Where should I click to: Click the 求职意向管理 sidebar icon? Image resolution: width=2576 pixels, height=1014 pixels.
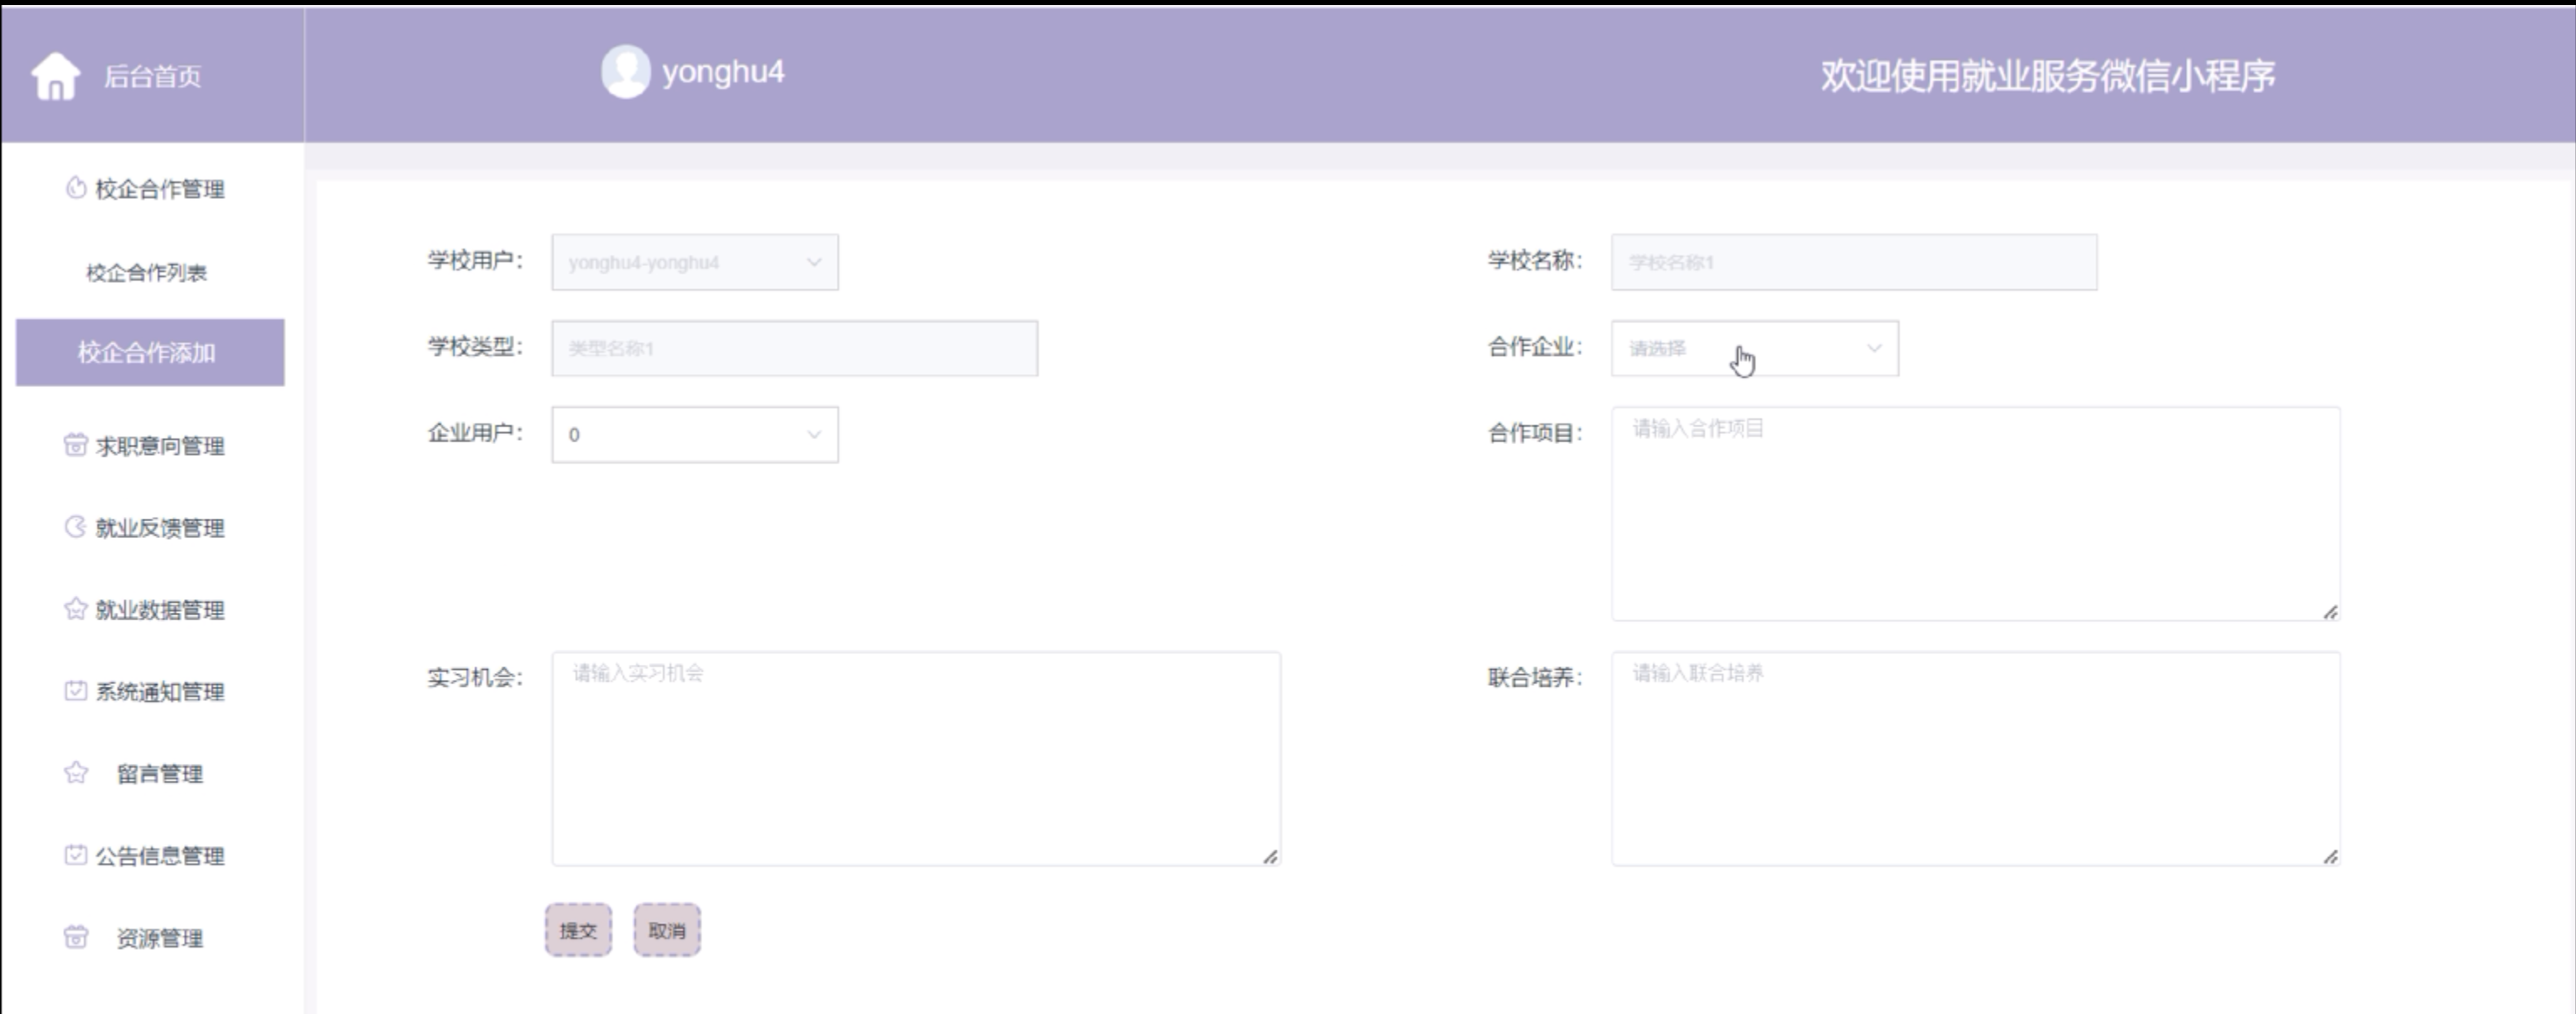(x=76, y=445)
